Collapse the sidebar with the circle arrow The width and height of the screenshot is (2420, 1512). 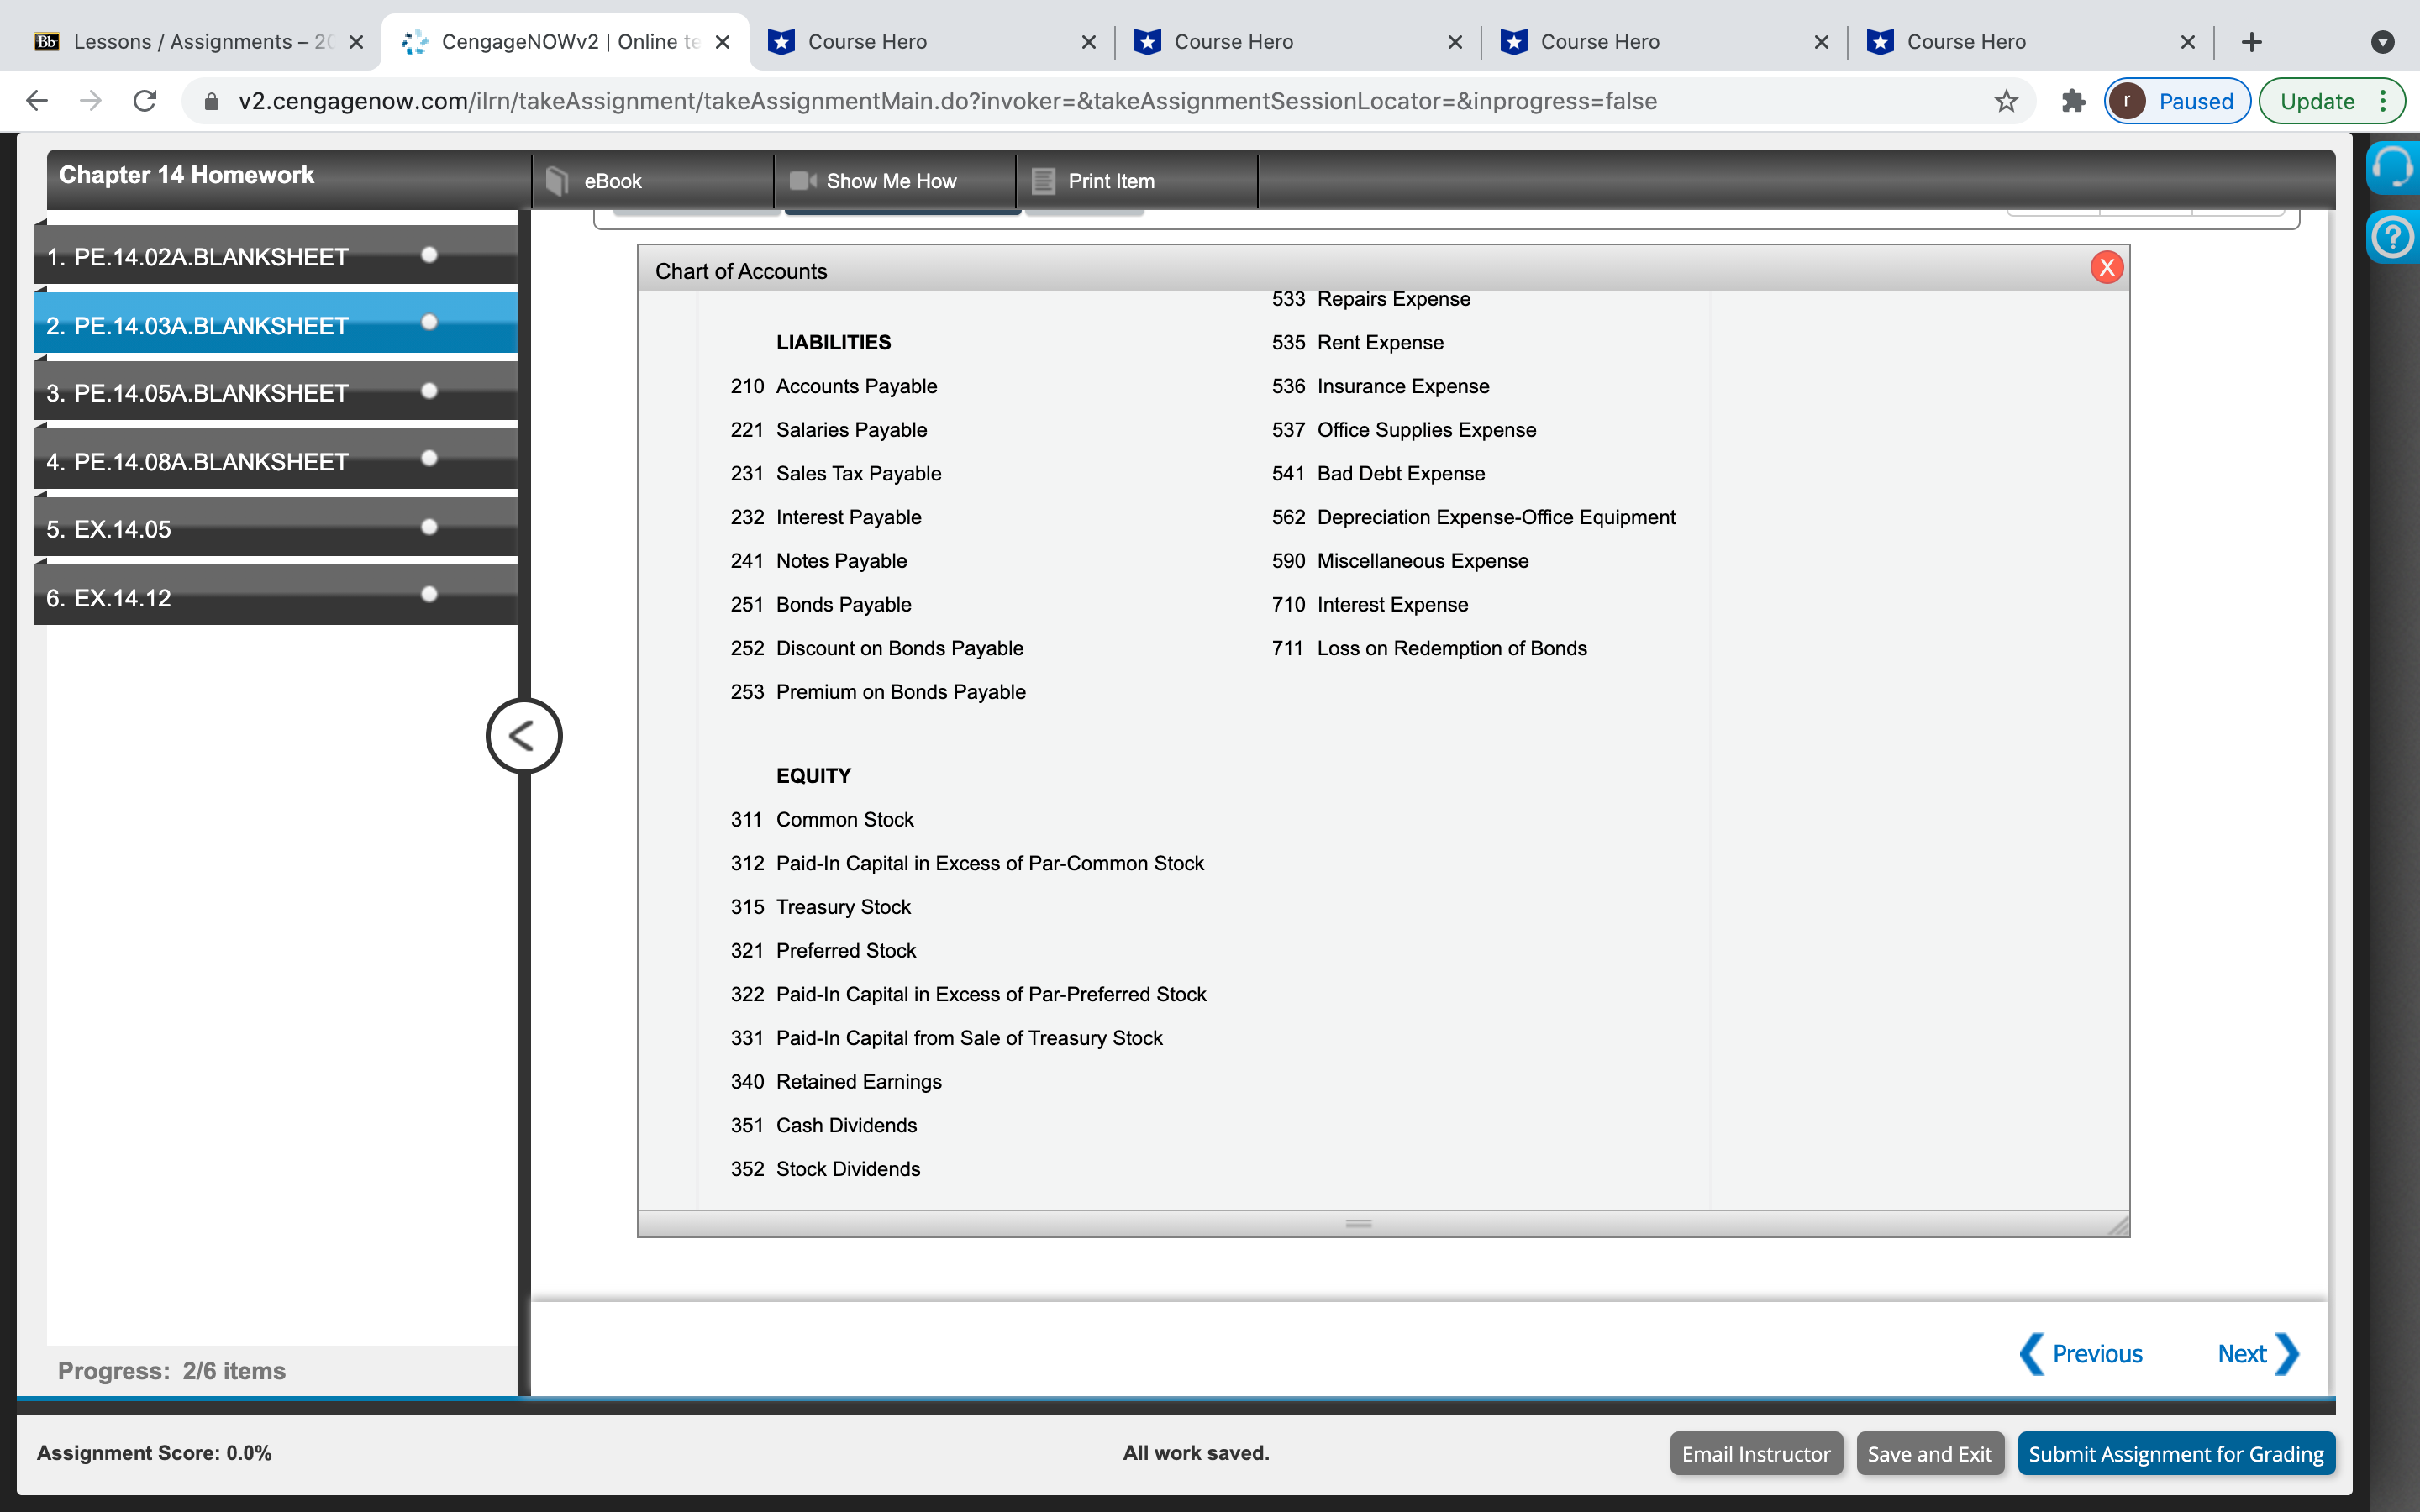[x=523, y=736]
